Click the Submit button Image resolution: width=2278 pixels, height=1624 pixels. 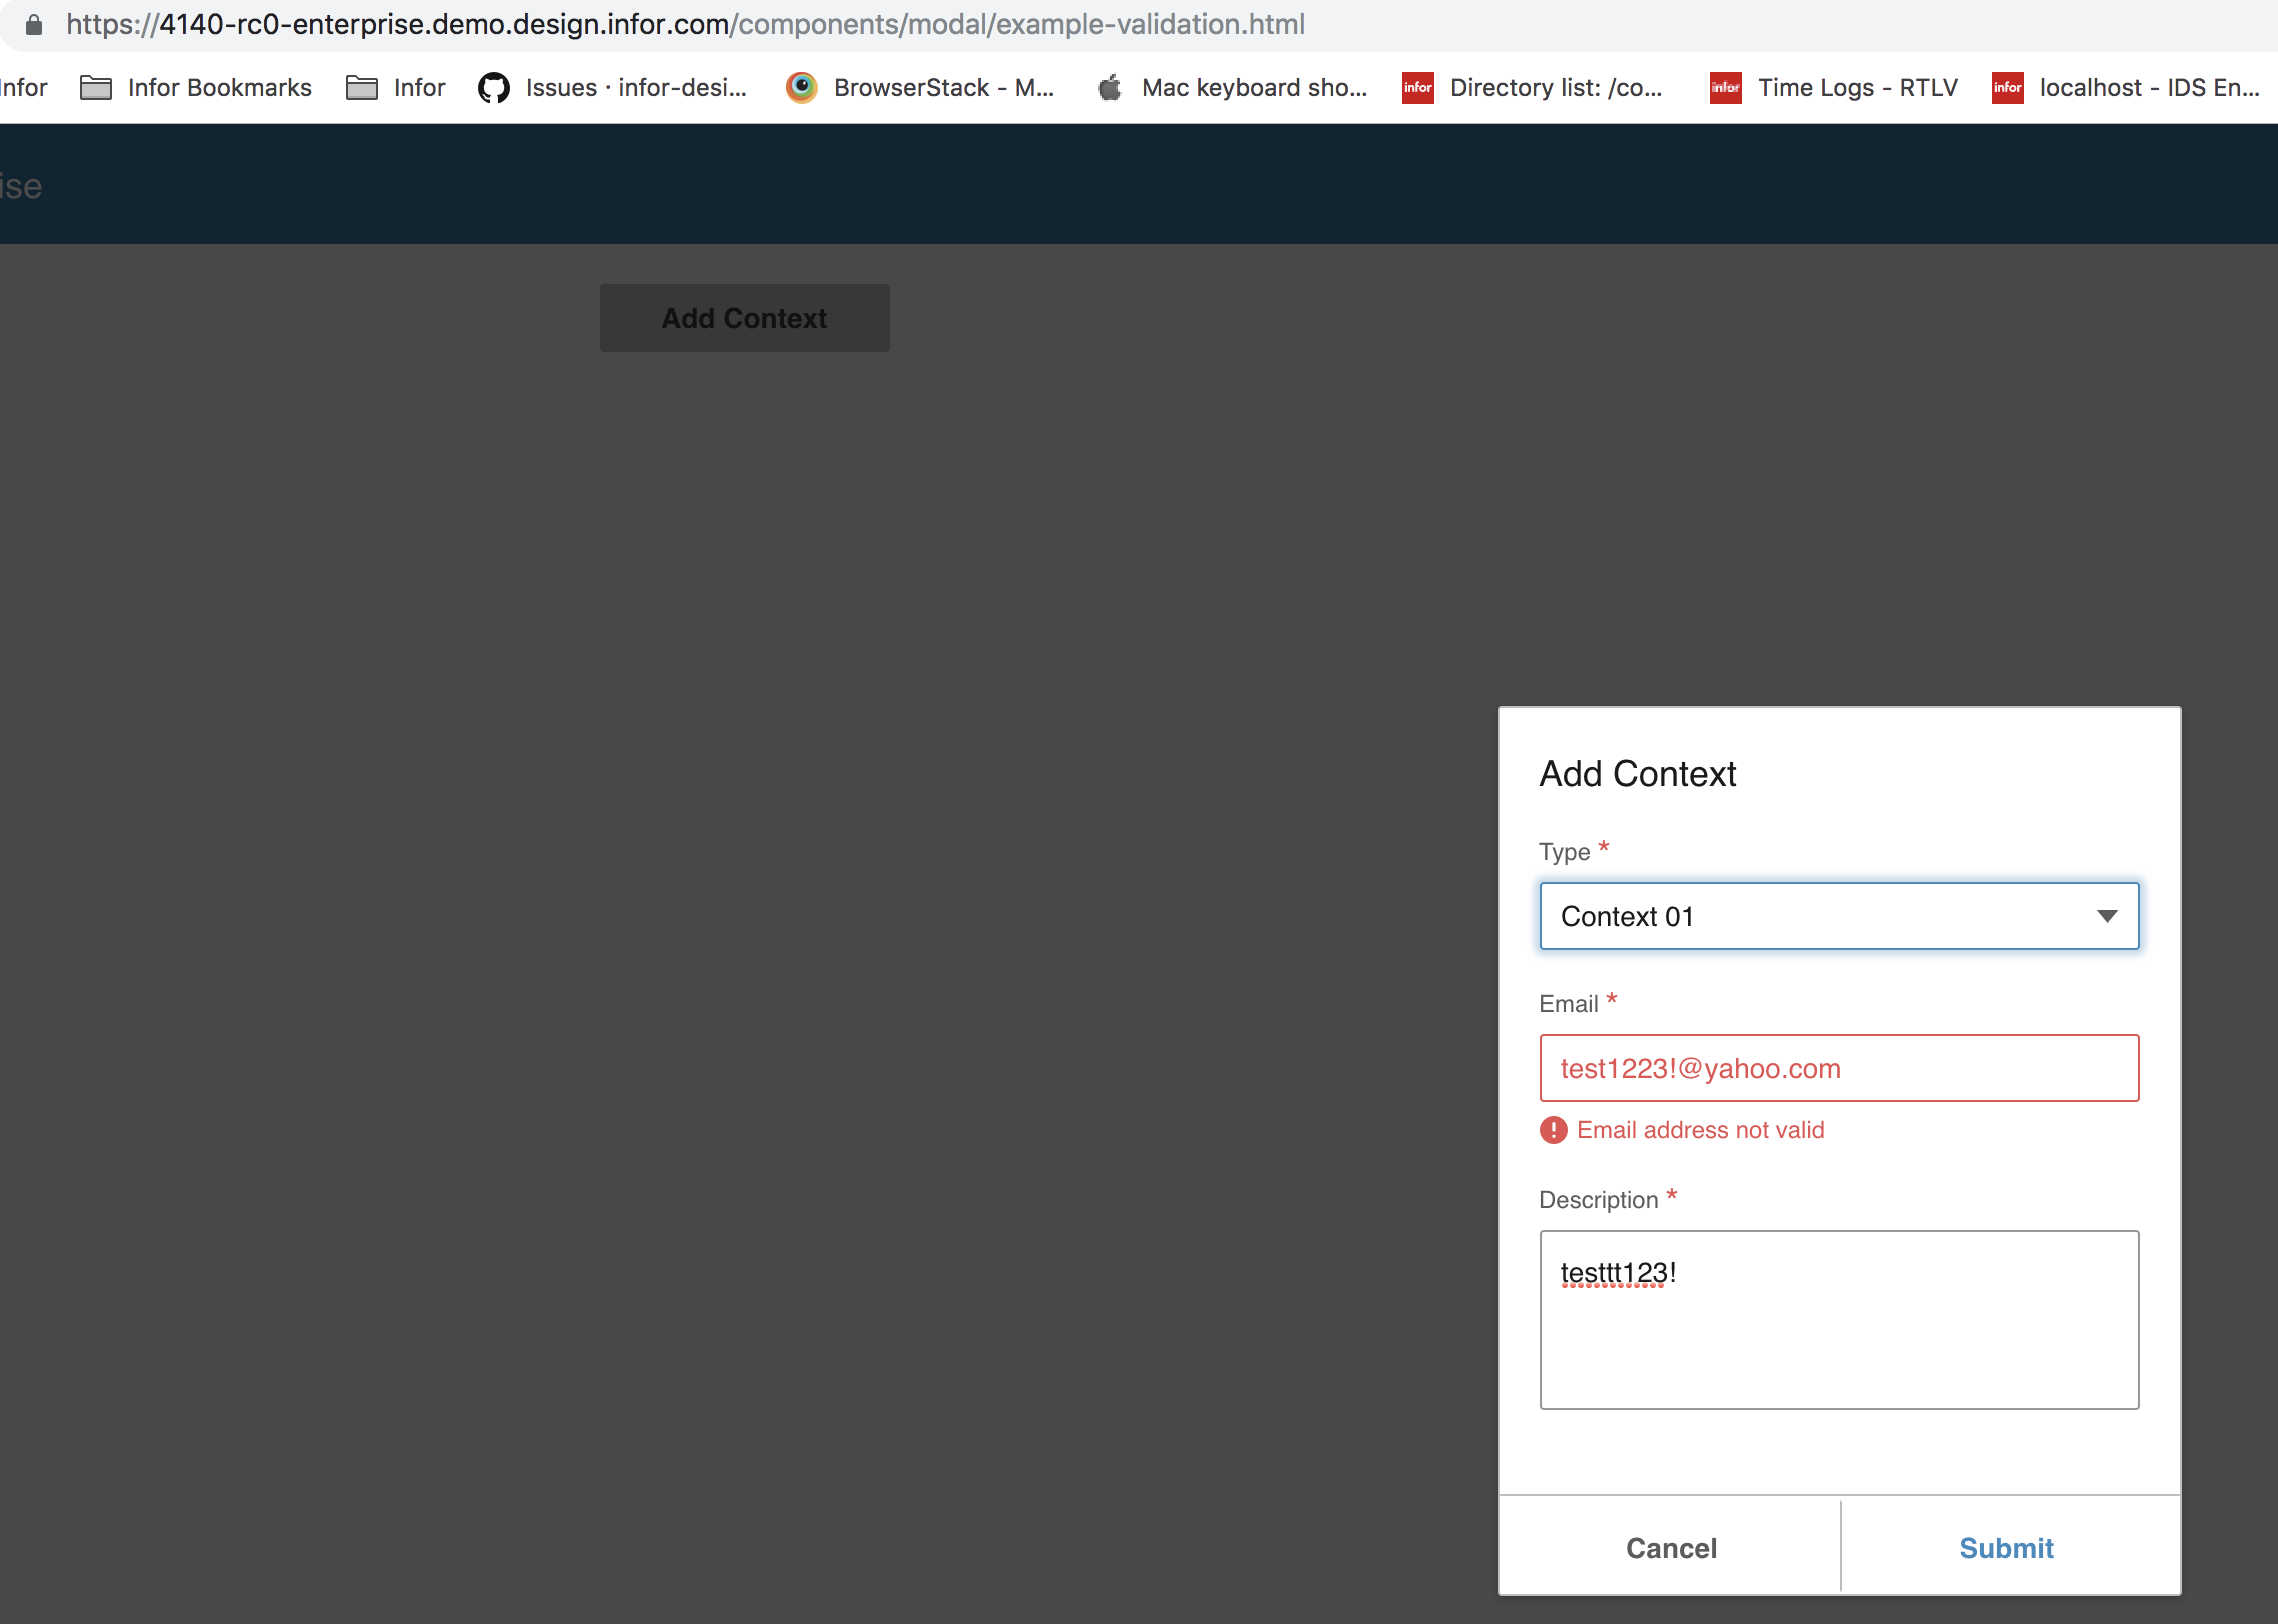click(x=2006, y=1548)
